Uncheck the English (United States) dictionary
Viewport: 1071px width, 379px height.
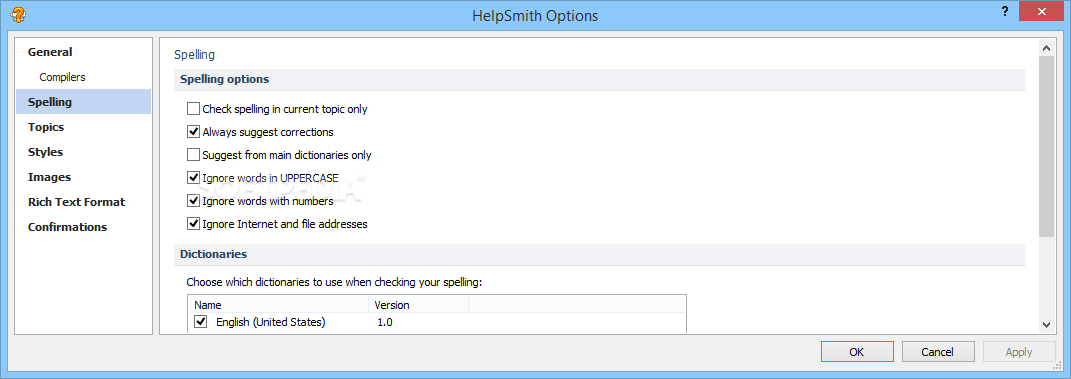point(201,322)
